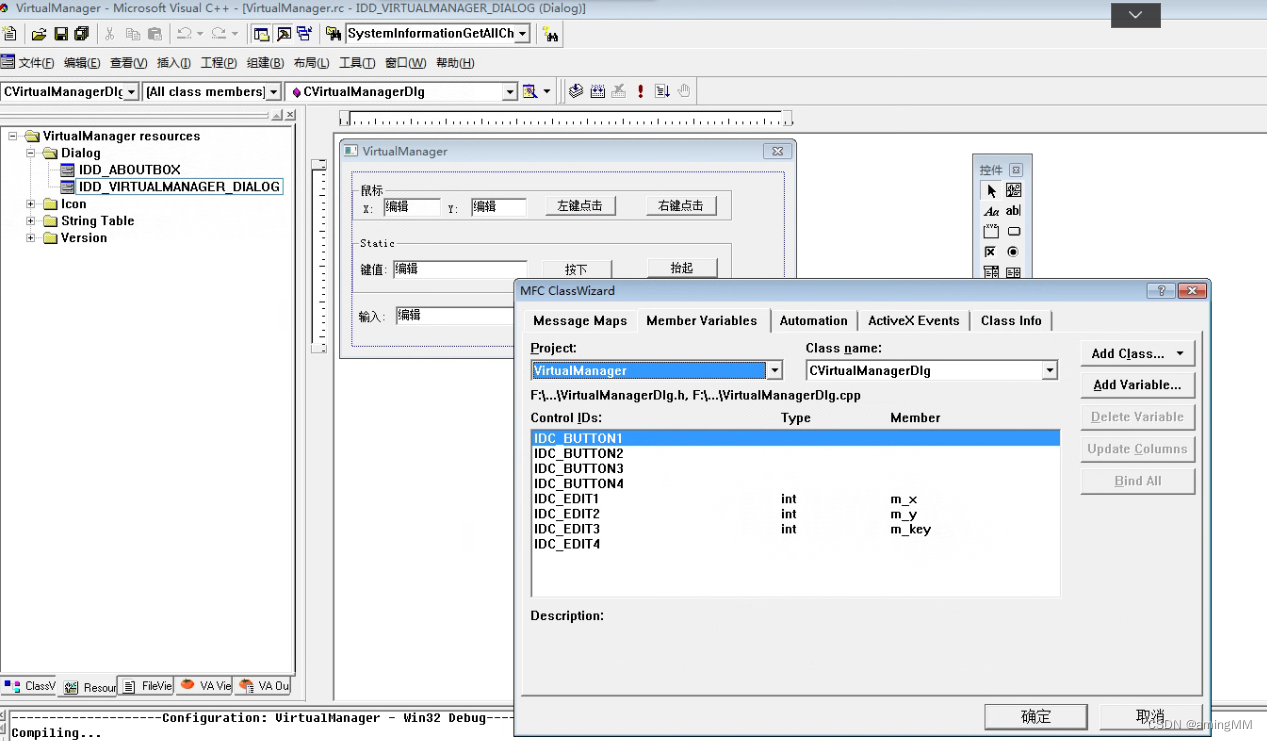The image size is (1267, 741).
Task: Click the hand breakpoint icon
Action: point(684,91)
